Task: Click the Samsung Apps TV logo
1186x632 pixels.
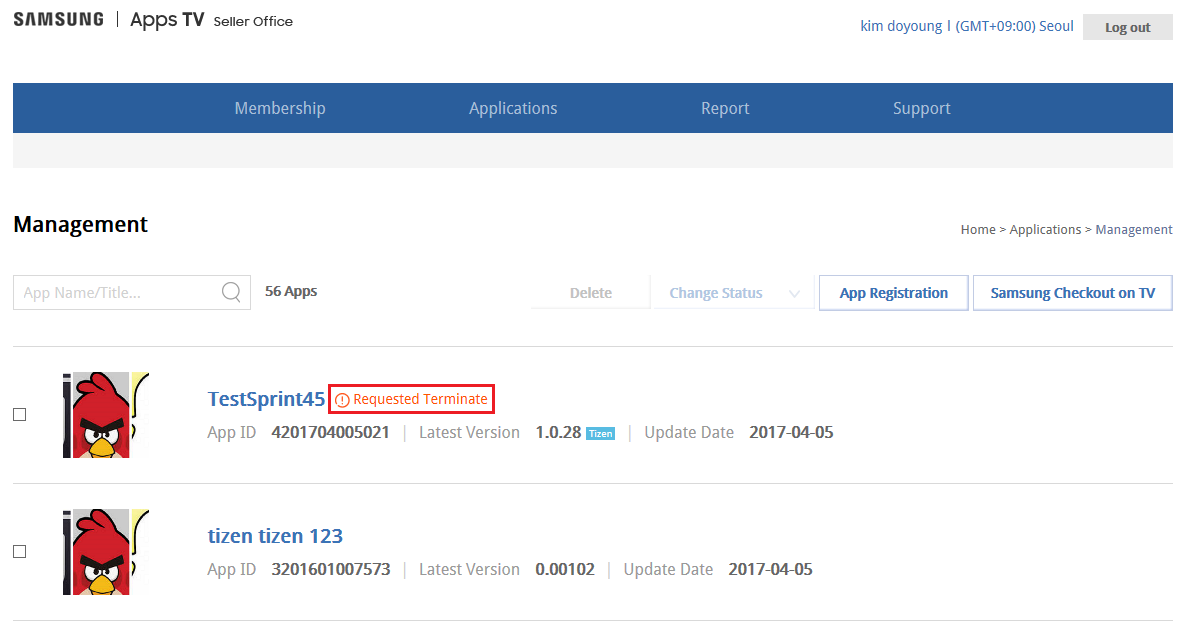Action: 109,20
